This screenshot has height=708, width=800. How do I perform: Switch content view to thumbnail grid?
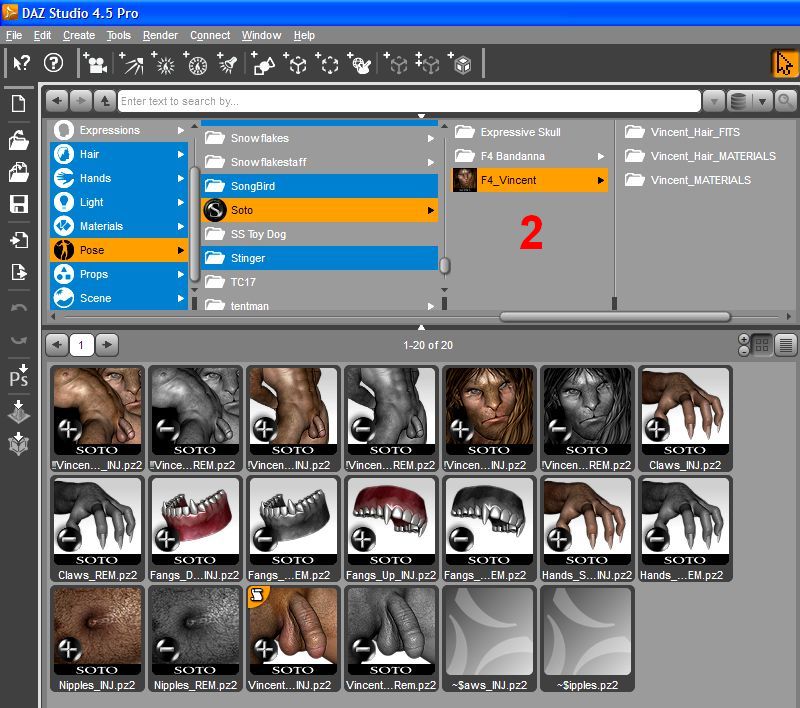tap(762, 345)
